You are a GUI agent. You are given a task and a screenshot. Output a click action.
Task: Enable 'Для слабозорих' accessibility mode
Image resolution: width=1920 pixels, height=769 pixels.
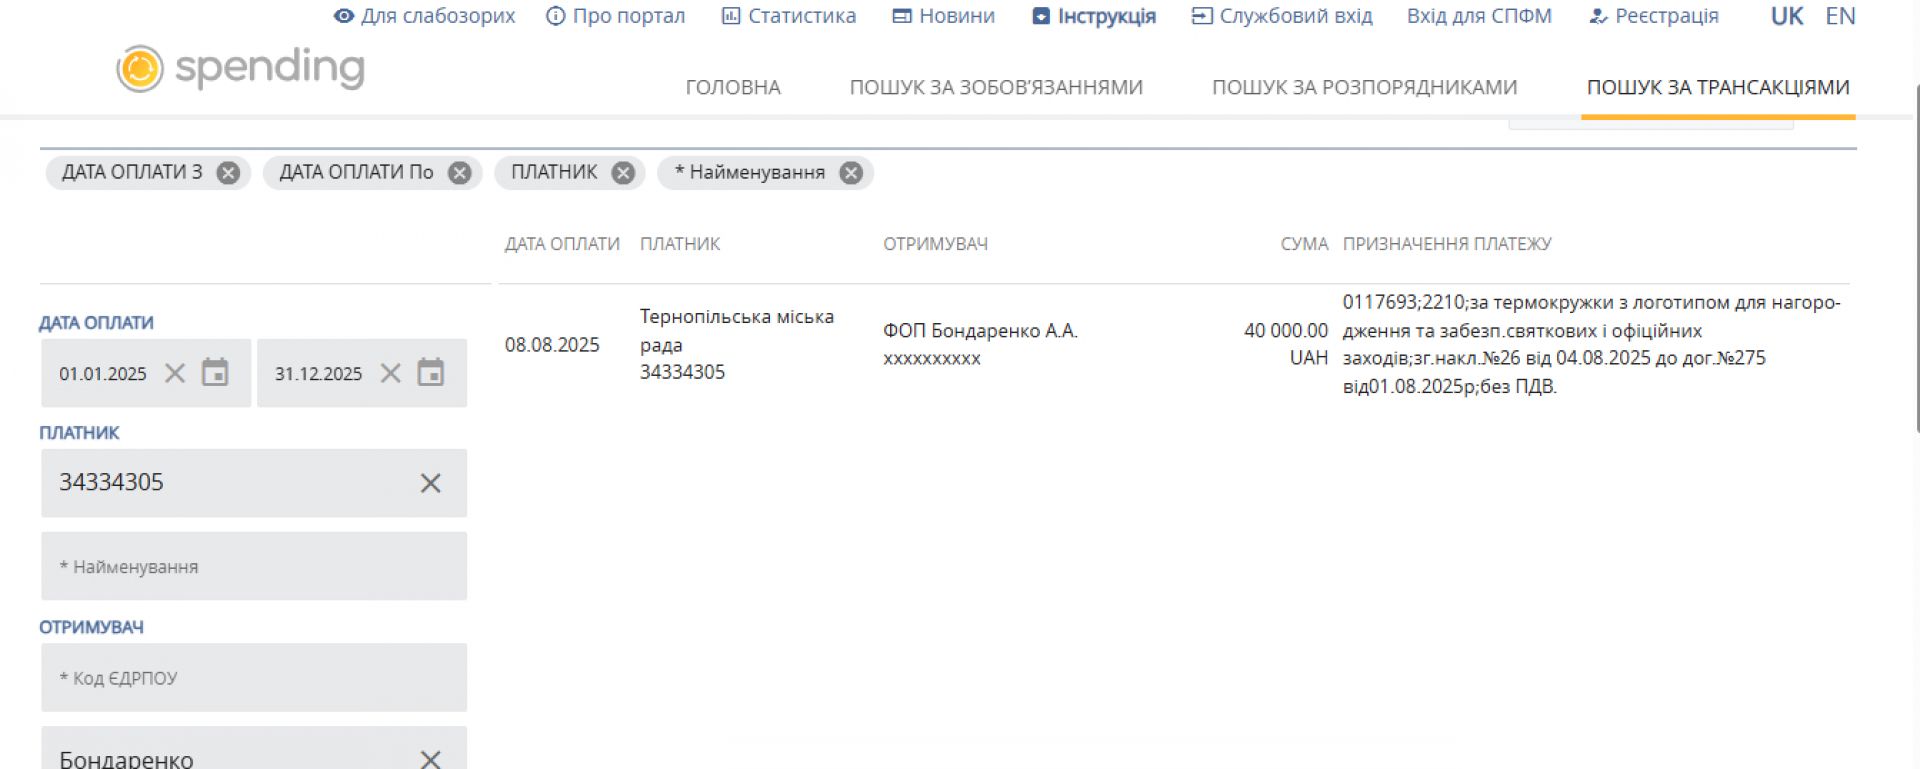[x=425, y=16]
